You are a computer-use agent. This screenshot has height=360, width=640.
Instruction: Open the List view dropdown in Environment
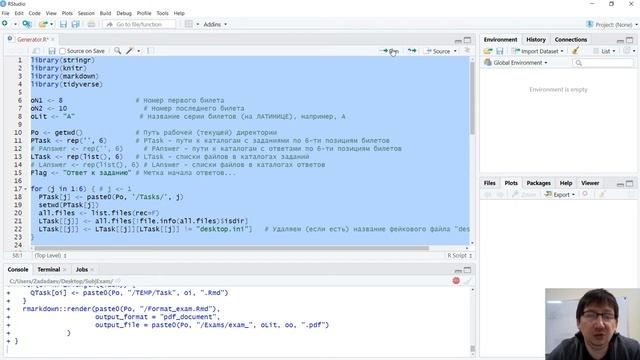click(x=604, y=51)
